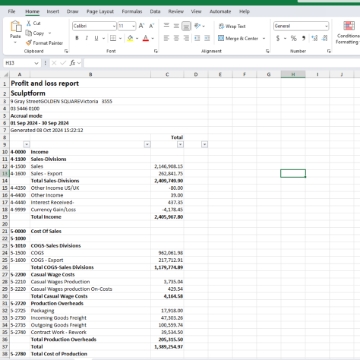The width and height of the screenshot is (360, 360).
Task: Open the Number dialog launcher
Action: 329,51
